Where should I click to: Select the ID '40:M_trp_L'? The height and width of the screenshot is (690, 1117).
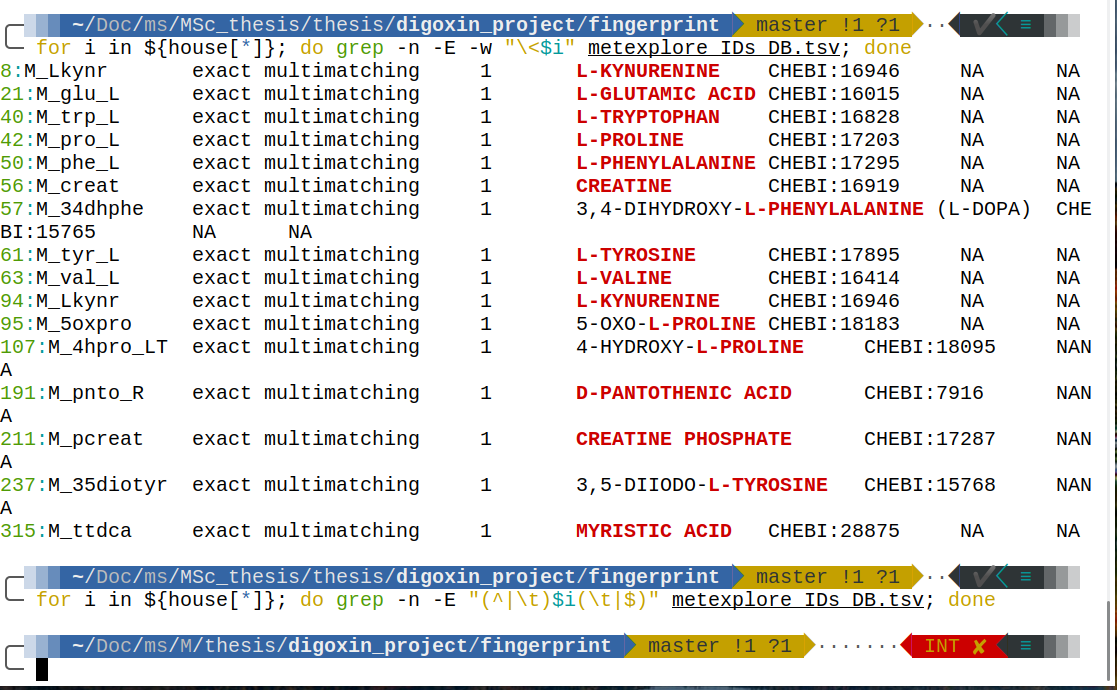[x=60, y=117]
